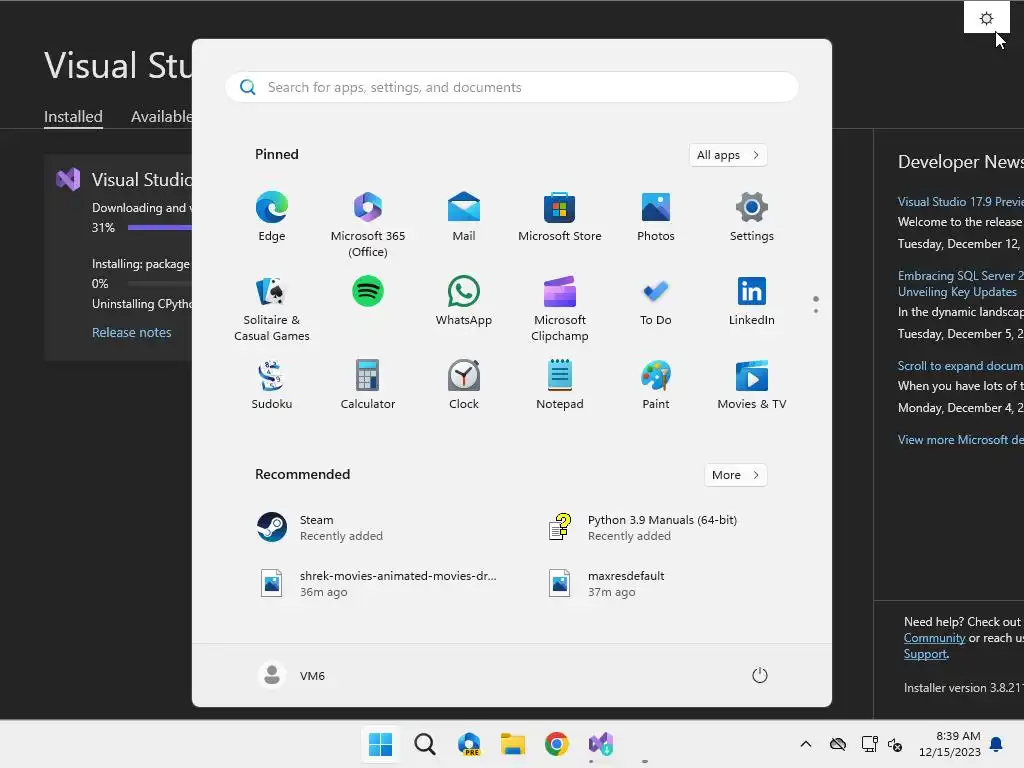Click the OneDrive cloud tray icon
This screenshot has width=1024, height=768.
click(838, 744)
